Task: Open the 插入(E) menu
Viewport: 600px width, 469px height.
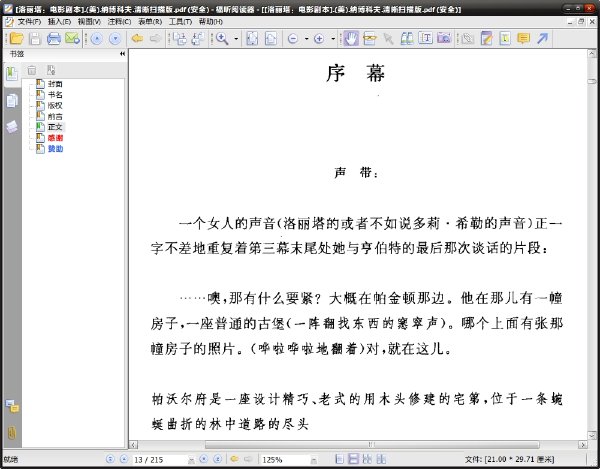Action: (x=59, y=22)
